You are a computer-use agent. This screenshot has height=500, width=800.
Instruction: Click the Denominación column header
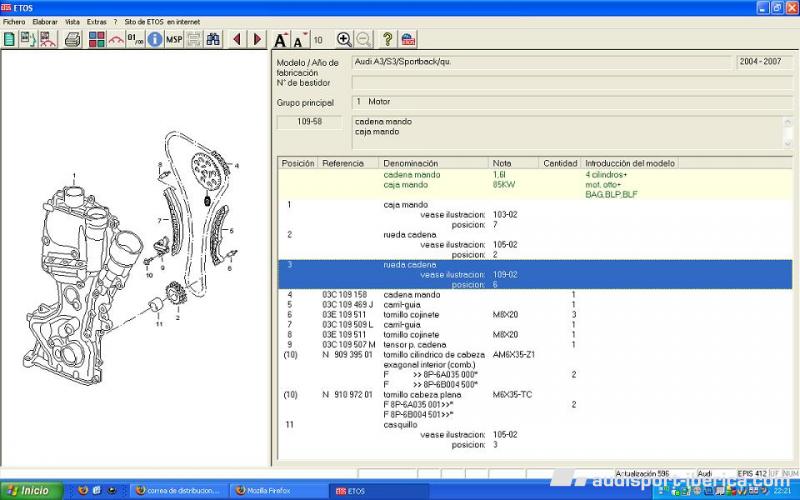(433, 163)
